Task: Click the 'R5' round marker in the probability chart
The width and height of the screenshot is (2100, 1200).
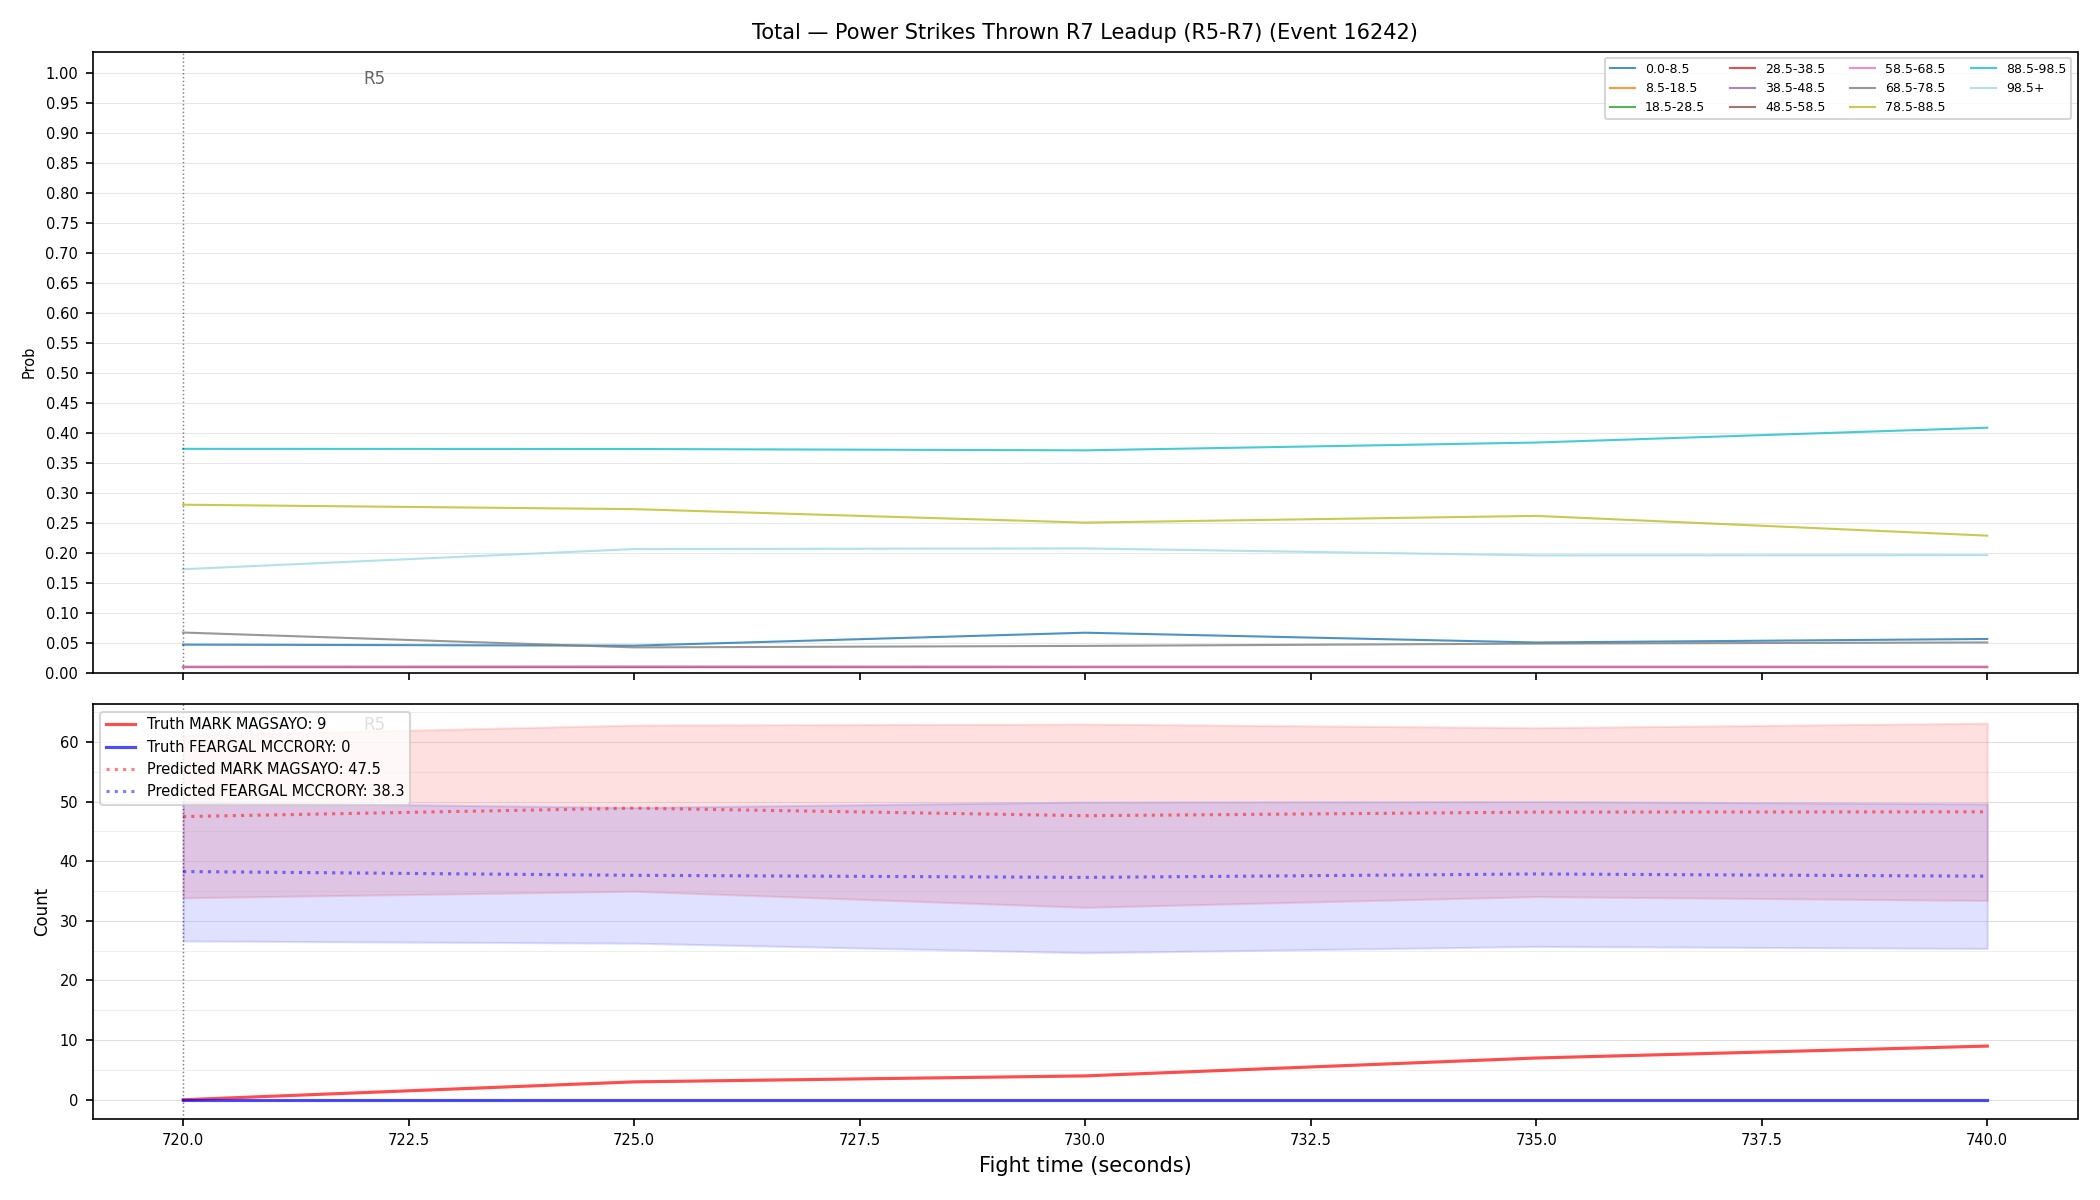Action: 374,78
